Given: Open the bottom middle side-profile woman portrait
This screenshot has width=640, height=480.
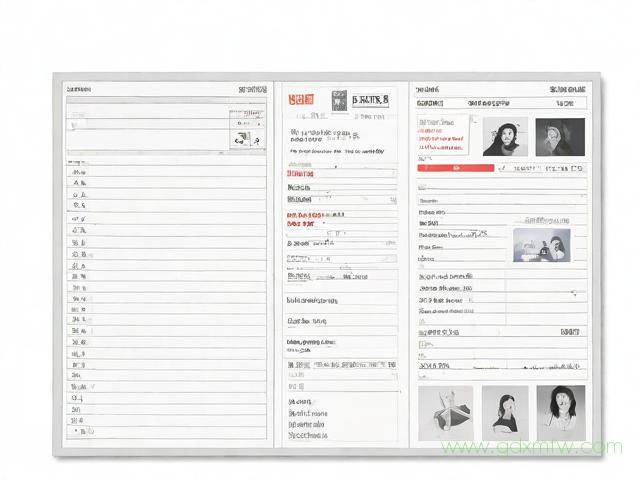Looking at the screenshot, I should tap(505, 410).
